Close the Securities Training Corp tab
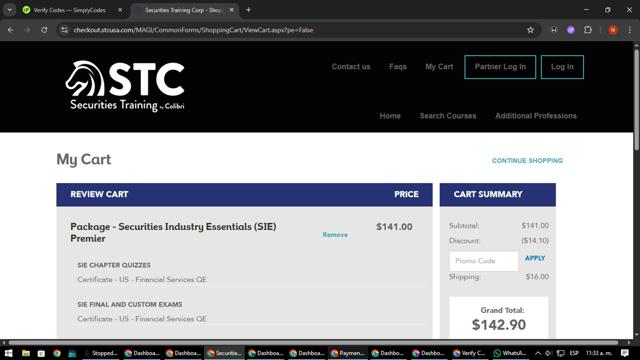Viewport: 640px width, 360px height. [231, 10]
